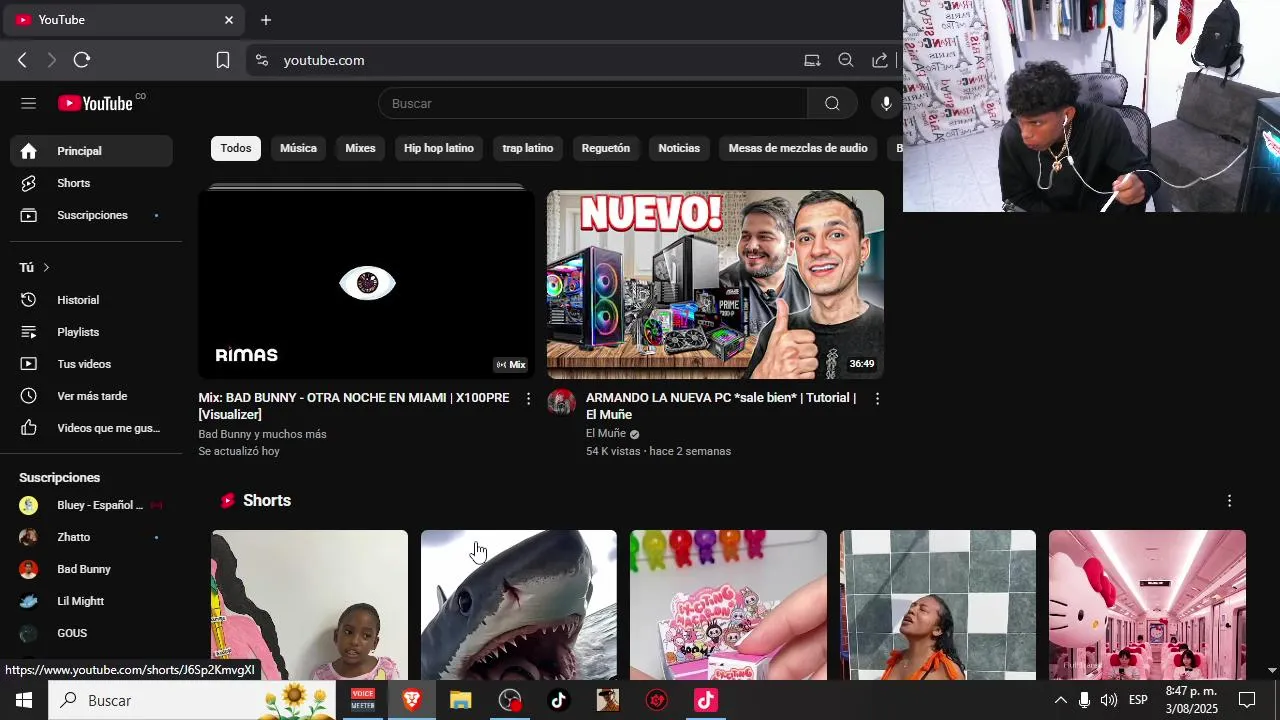Open Suscripciones in the sidebar

tap(91, 215)
